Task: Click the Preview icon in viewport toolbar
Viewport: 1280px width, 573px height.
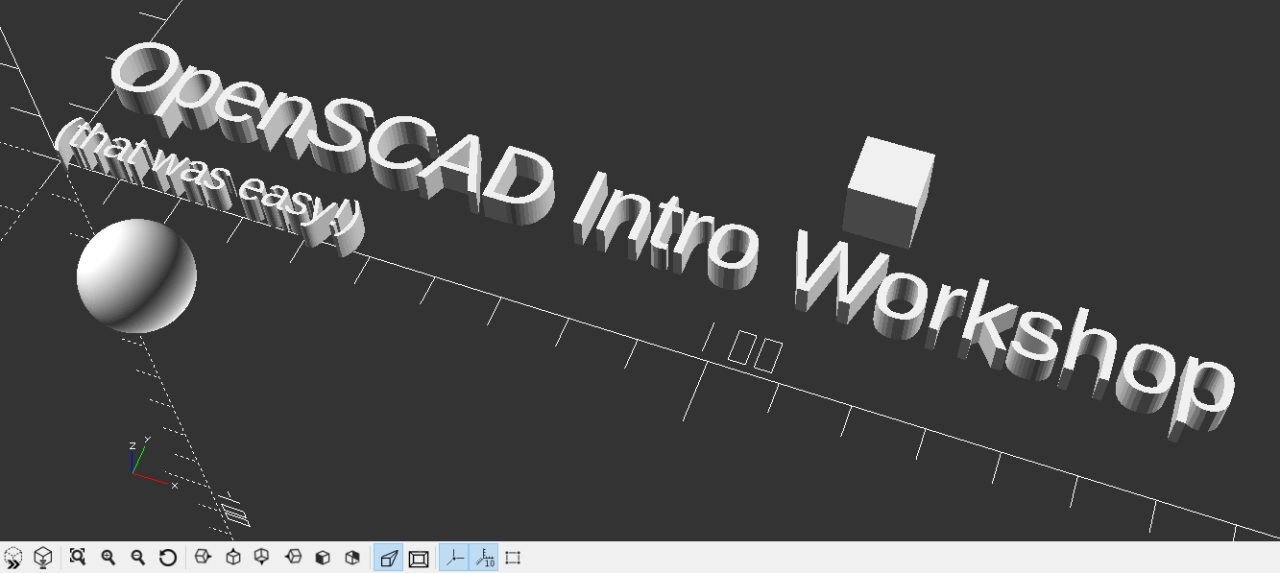Action: 13,558
